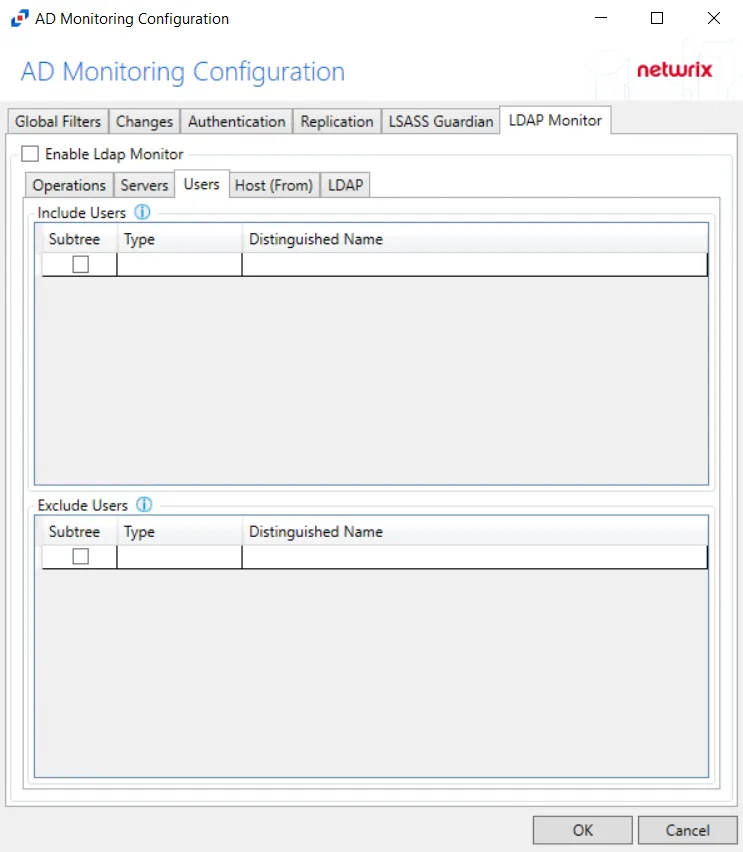Switch to the Changes tab
This screenshot has width=743, height=852.
click(145, 121)
